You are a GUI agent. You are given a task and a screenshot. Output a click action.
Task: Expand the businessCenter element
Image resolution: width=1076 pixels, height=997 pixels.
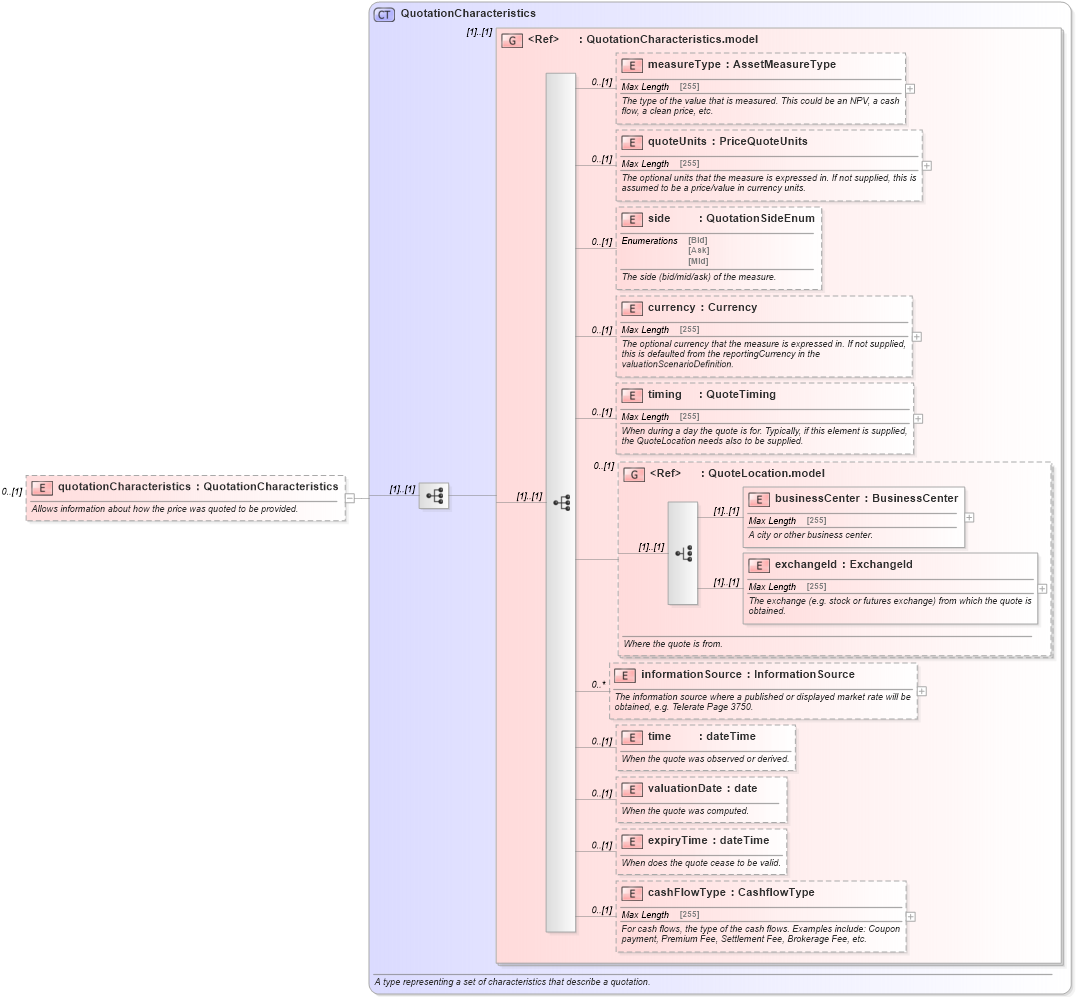point(969,518)
